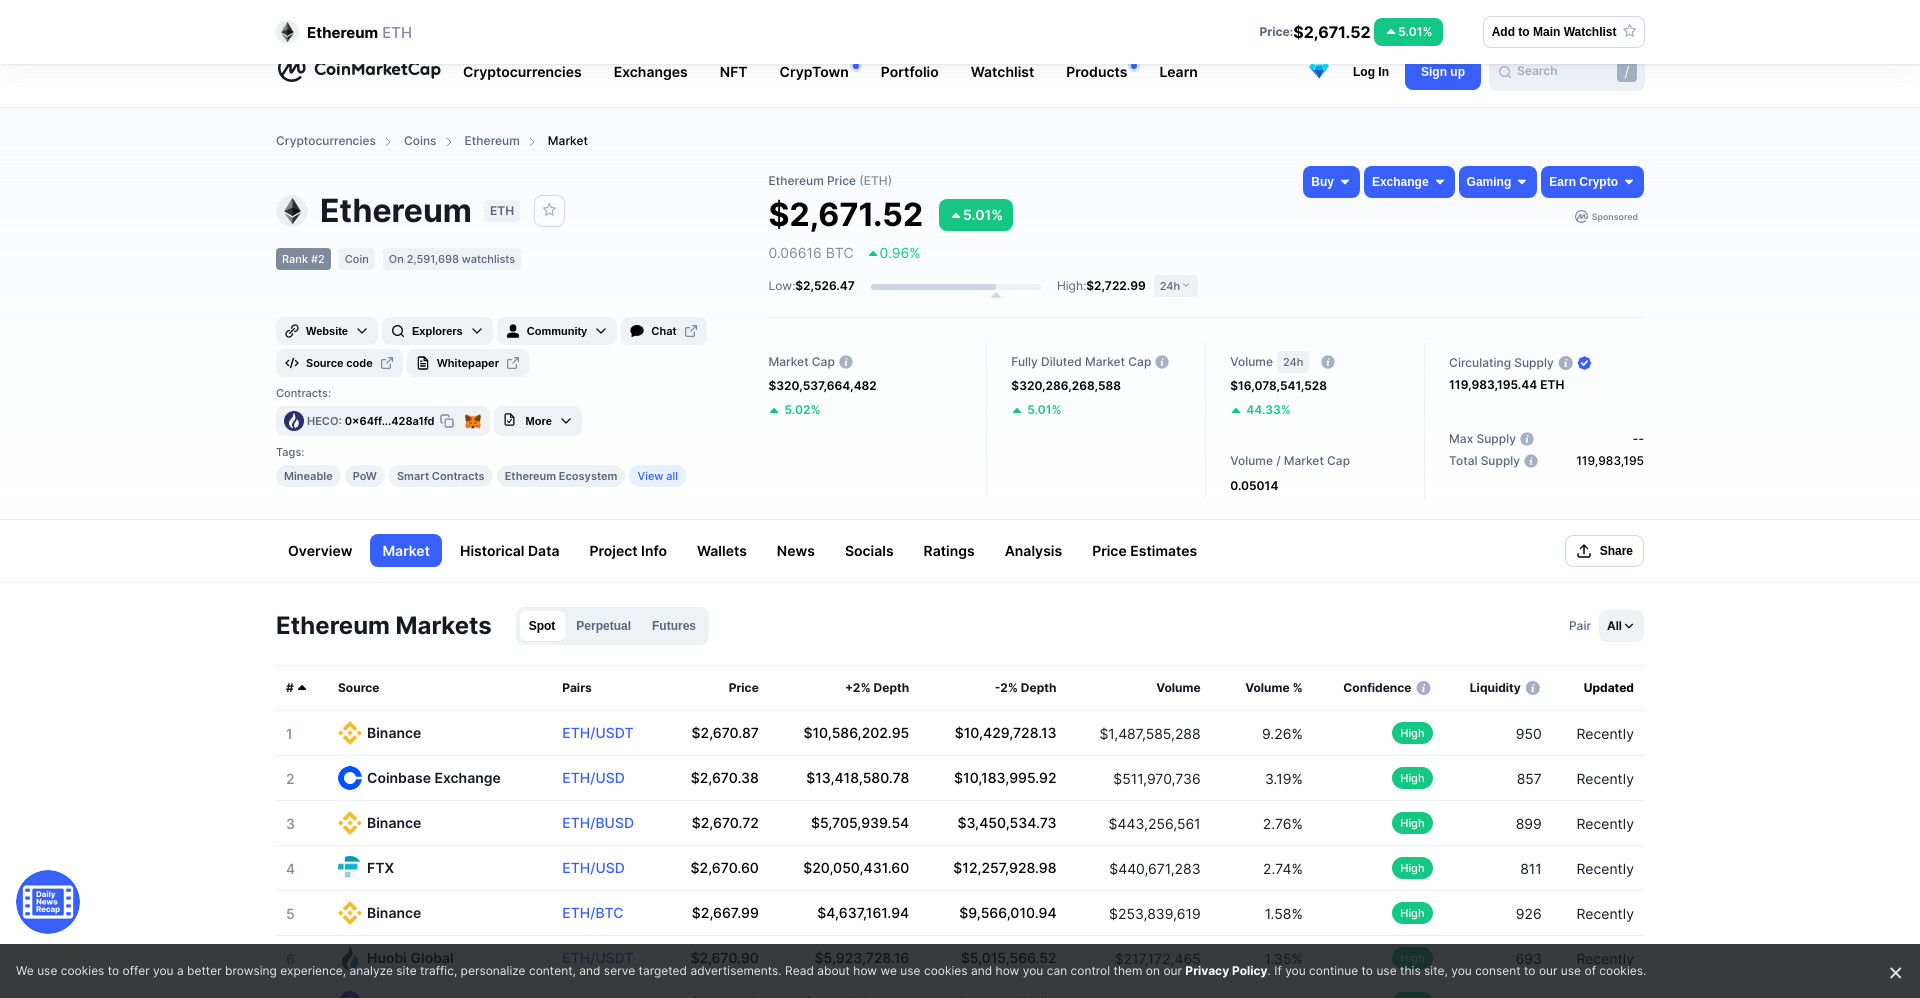Click the Coins breadcrumb link
The width and height of the screenshot is (1920, 998).
[x=420, y=141]
